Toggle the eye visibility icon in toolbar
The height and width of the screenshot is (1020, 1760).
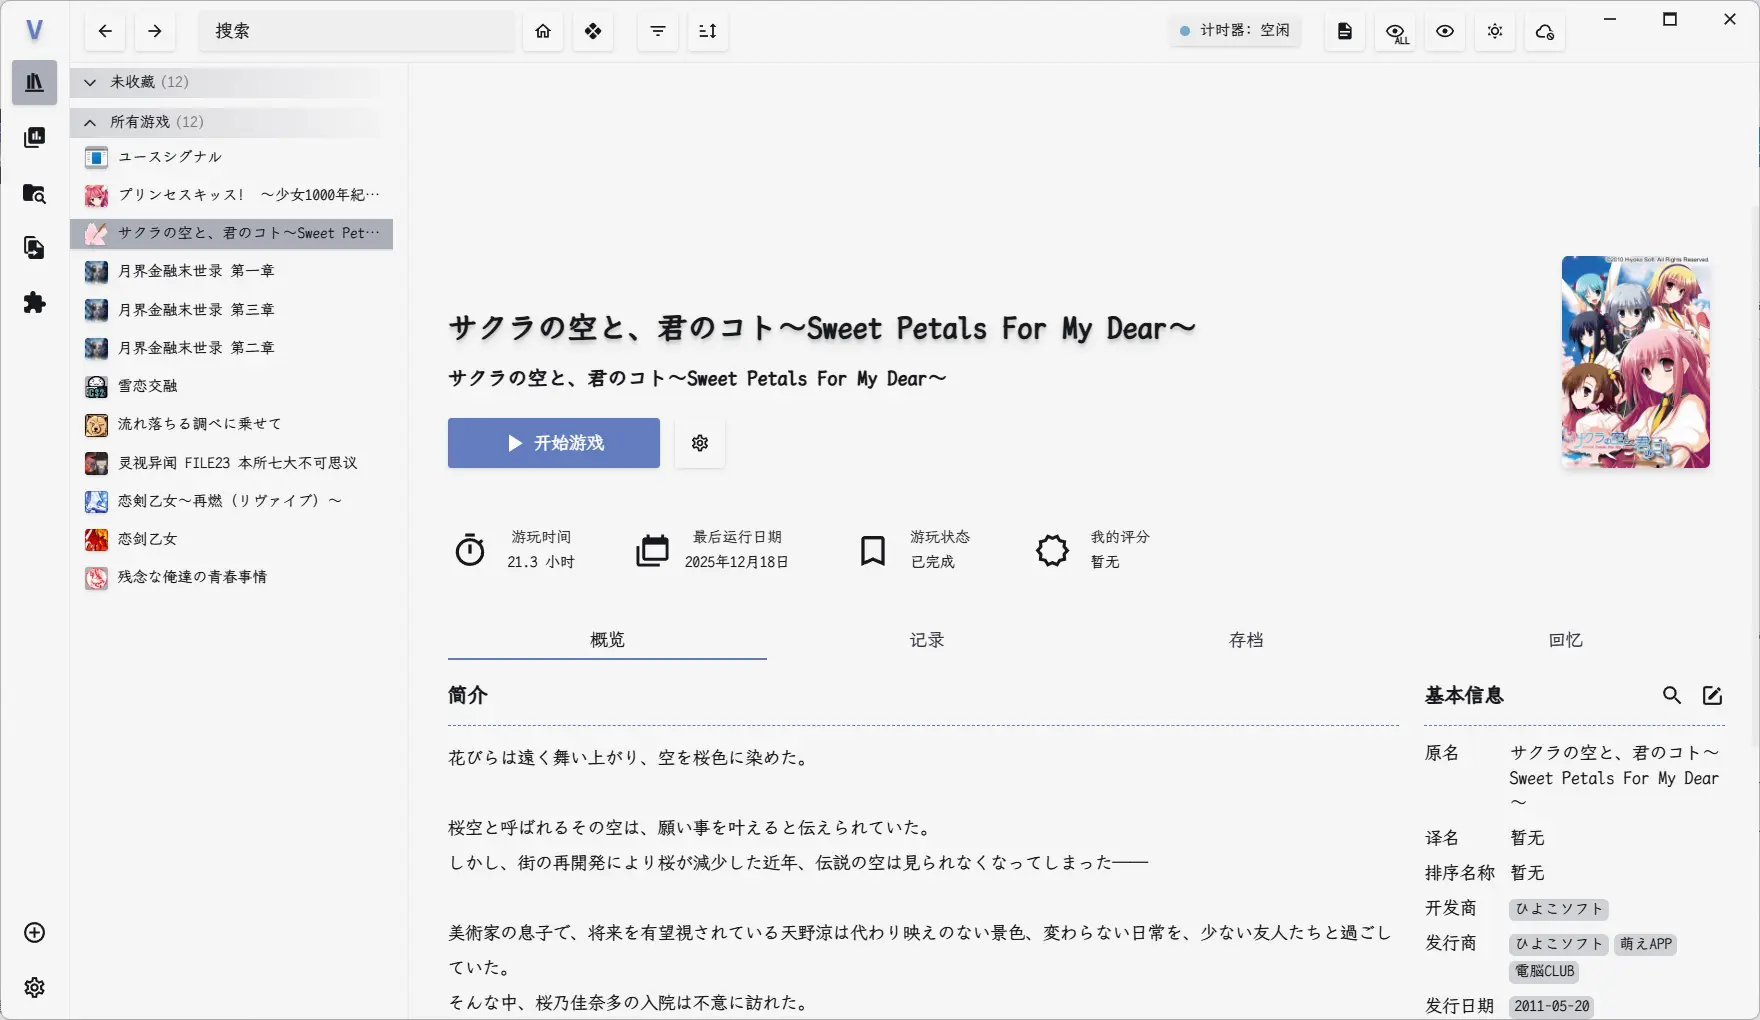1445,32
